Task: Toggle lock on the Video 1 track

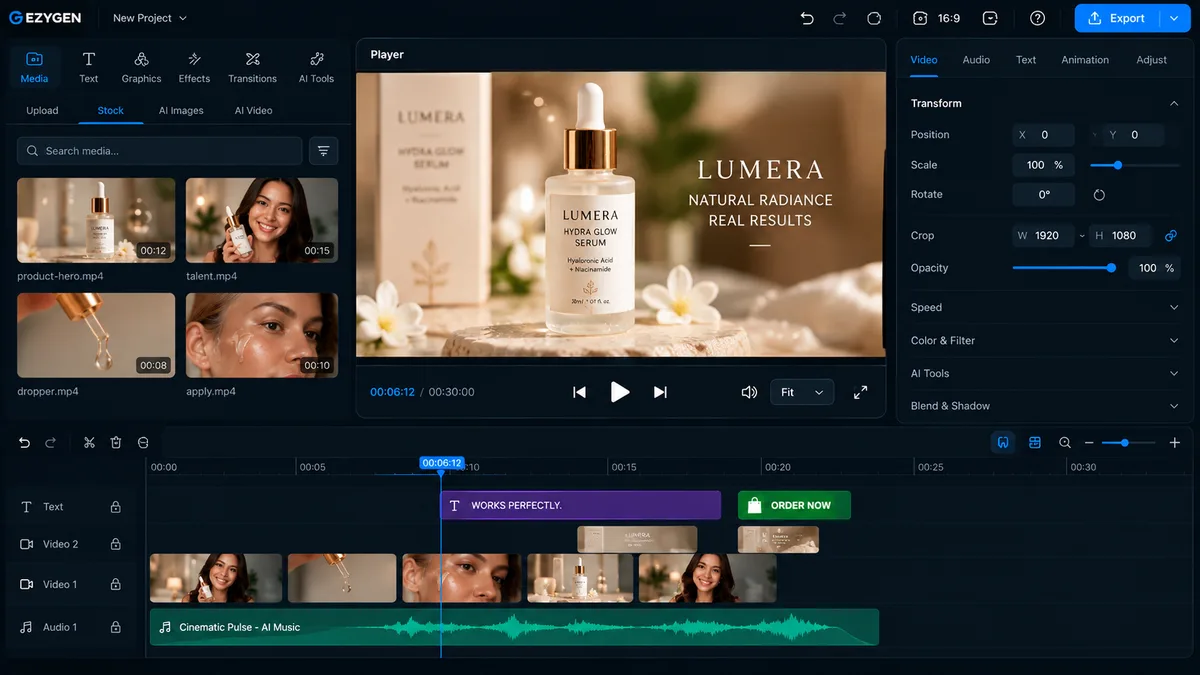Action: [115, 584]
